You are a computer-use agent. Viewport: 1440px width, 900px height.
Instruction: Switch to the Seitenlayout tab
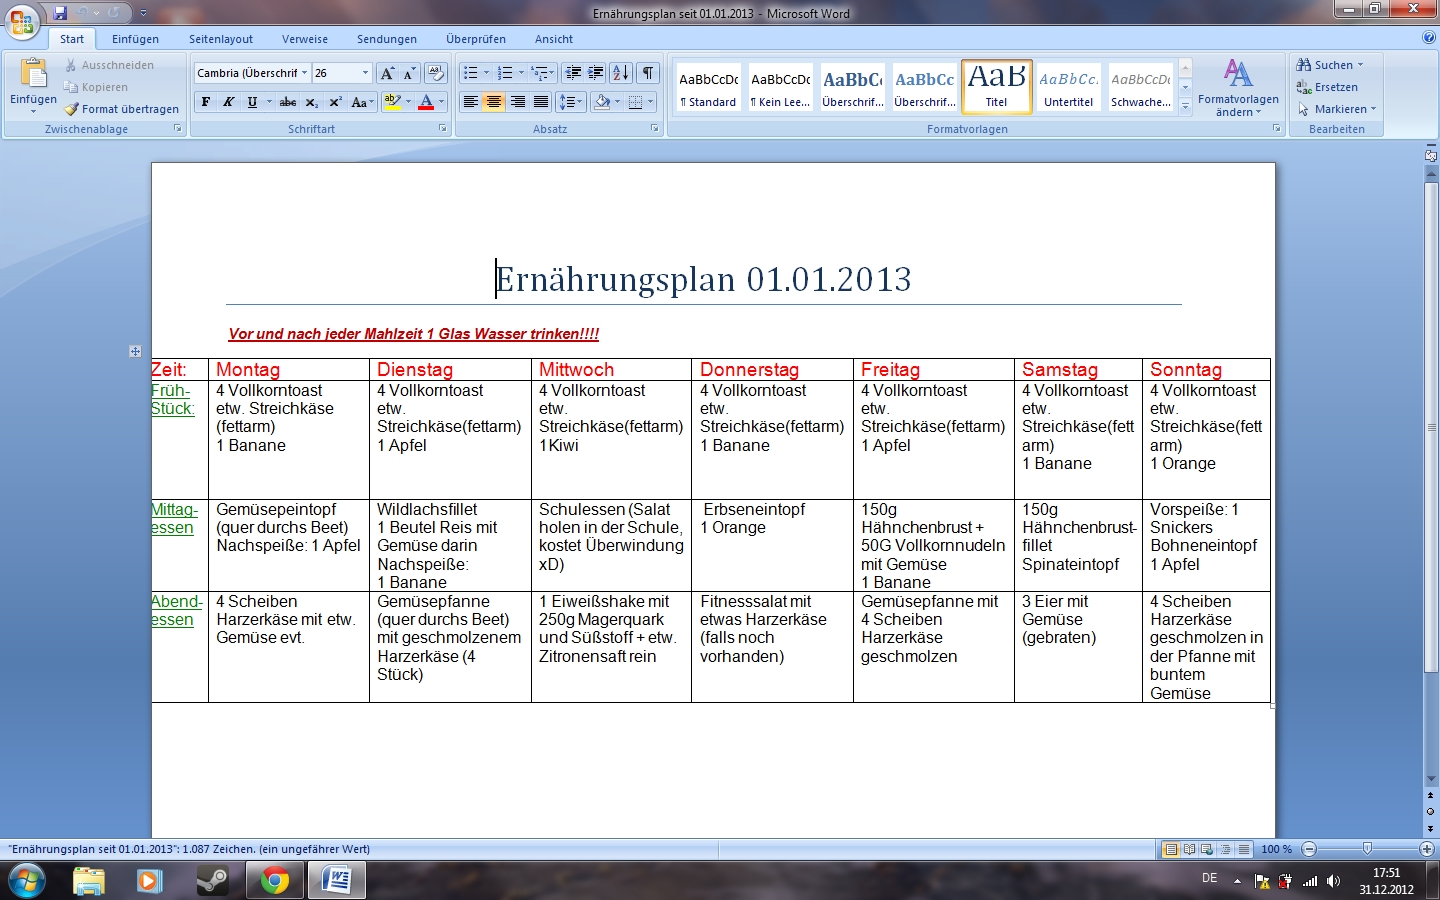[x=221, y=39]
